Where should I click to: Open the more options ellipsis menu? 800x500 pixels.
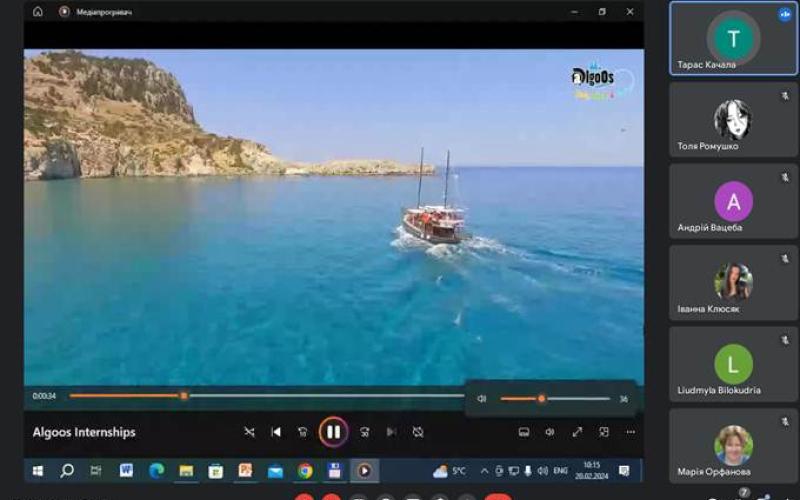(x=631, y=432)
